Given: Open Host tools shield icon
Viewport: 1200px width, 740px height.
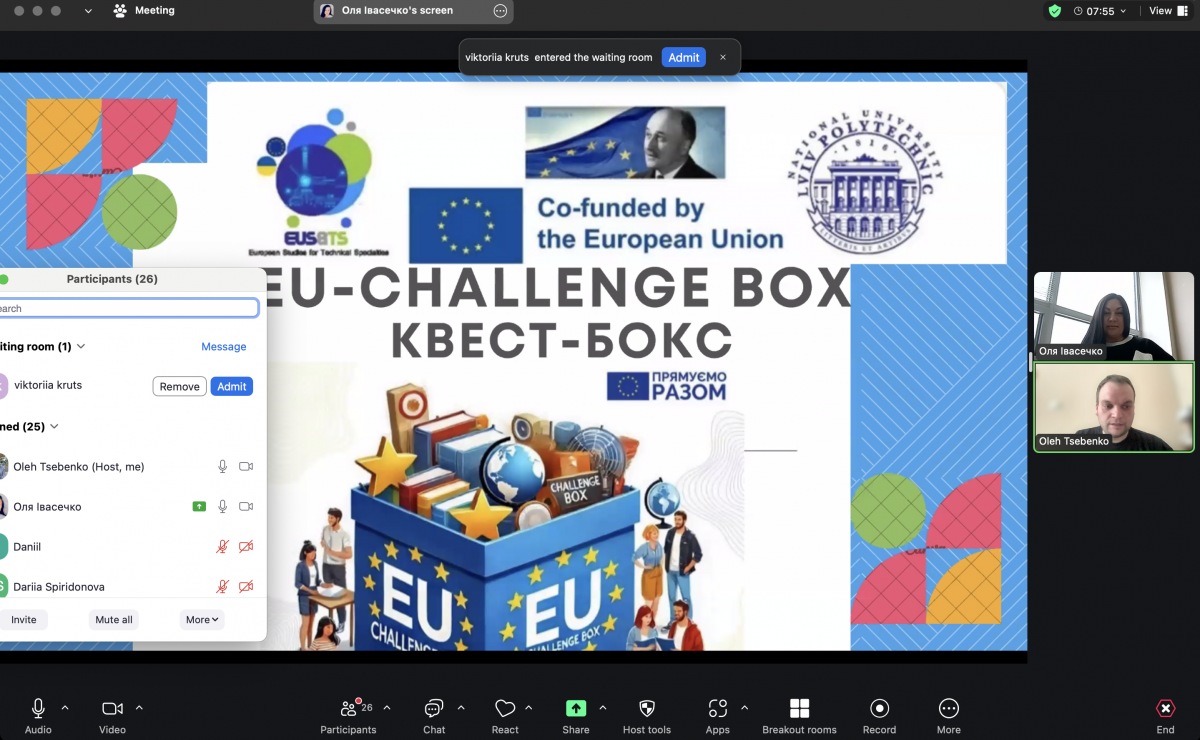Looking at the screenshot, I should point(647,709).
